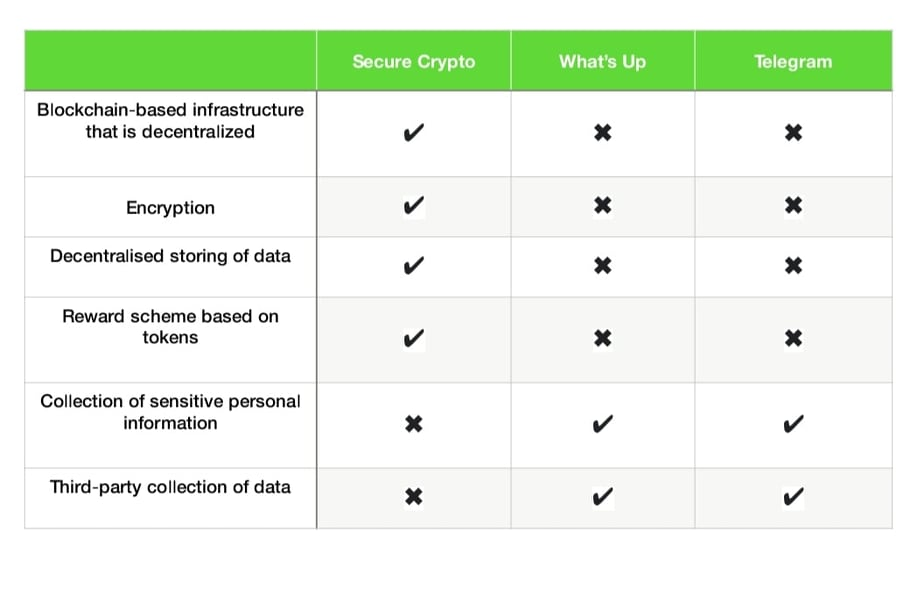Select the Secure Crypto column header
This screenshot has width=919, height=597.
tap(414, 61)
